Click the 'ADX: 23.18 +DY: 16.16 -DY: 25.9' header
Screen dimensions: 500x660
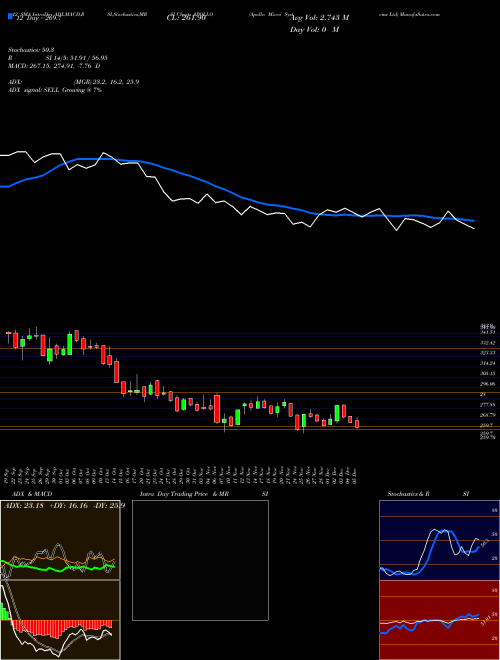point(64,506)
